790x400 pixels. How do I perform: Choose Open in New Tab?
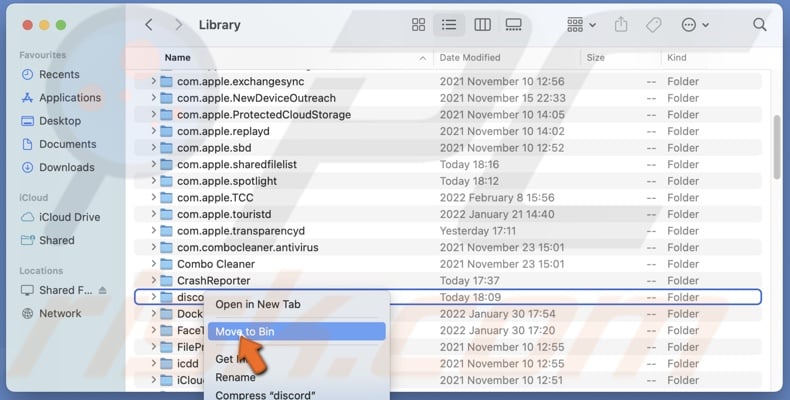[x=258, y=304]
